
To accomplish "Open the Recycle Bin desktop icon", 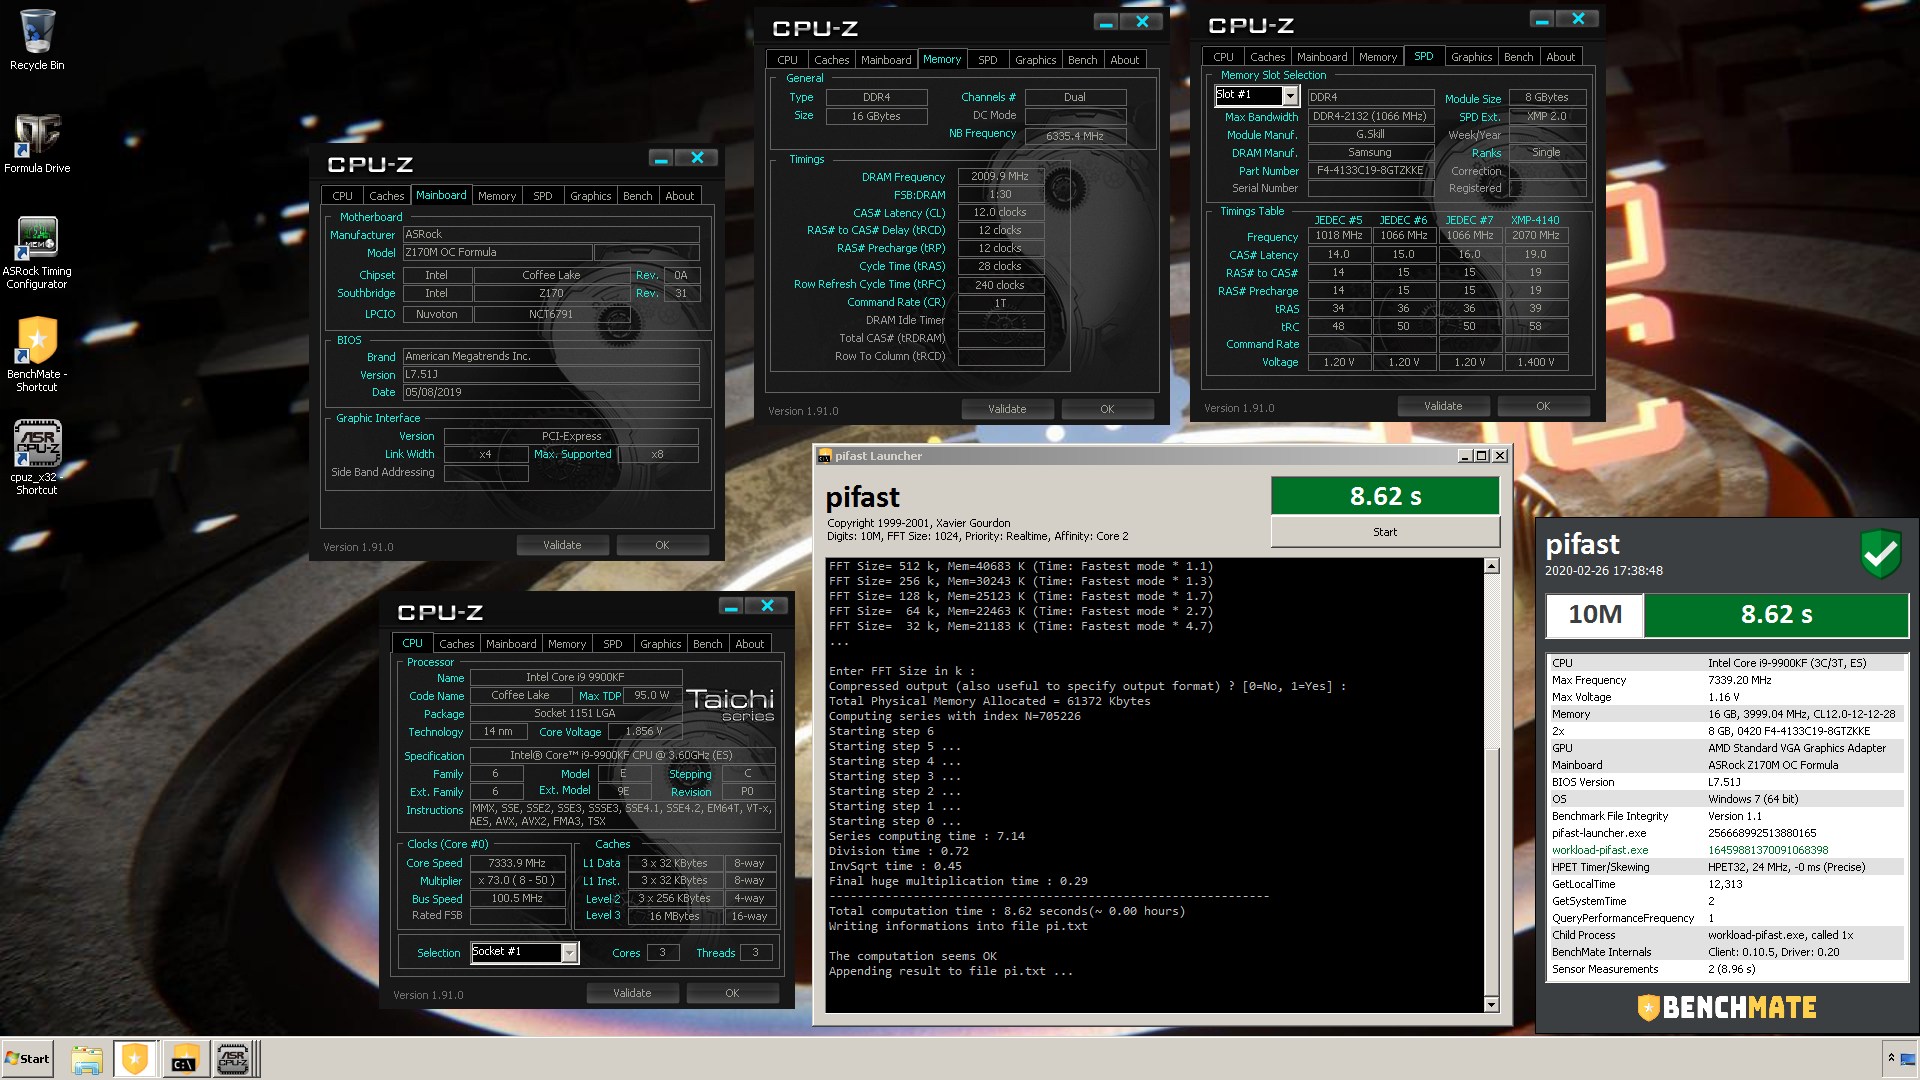I will click(x=37, y=40).
